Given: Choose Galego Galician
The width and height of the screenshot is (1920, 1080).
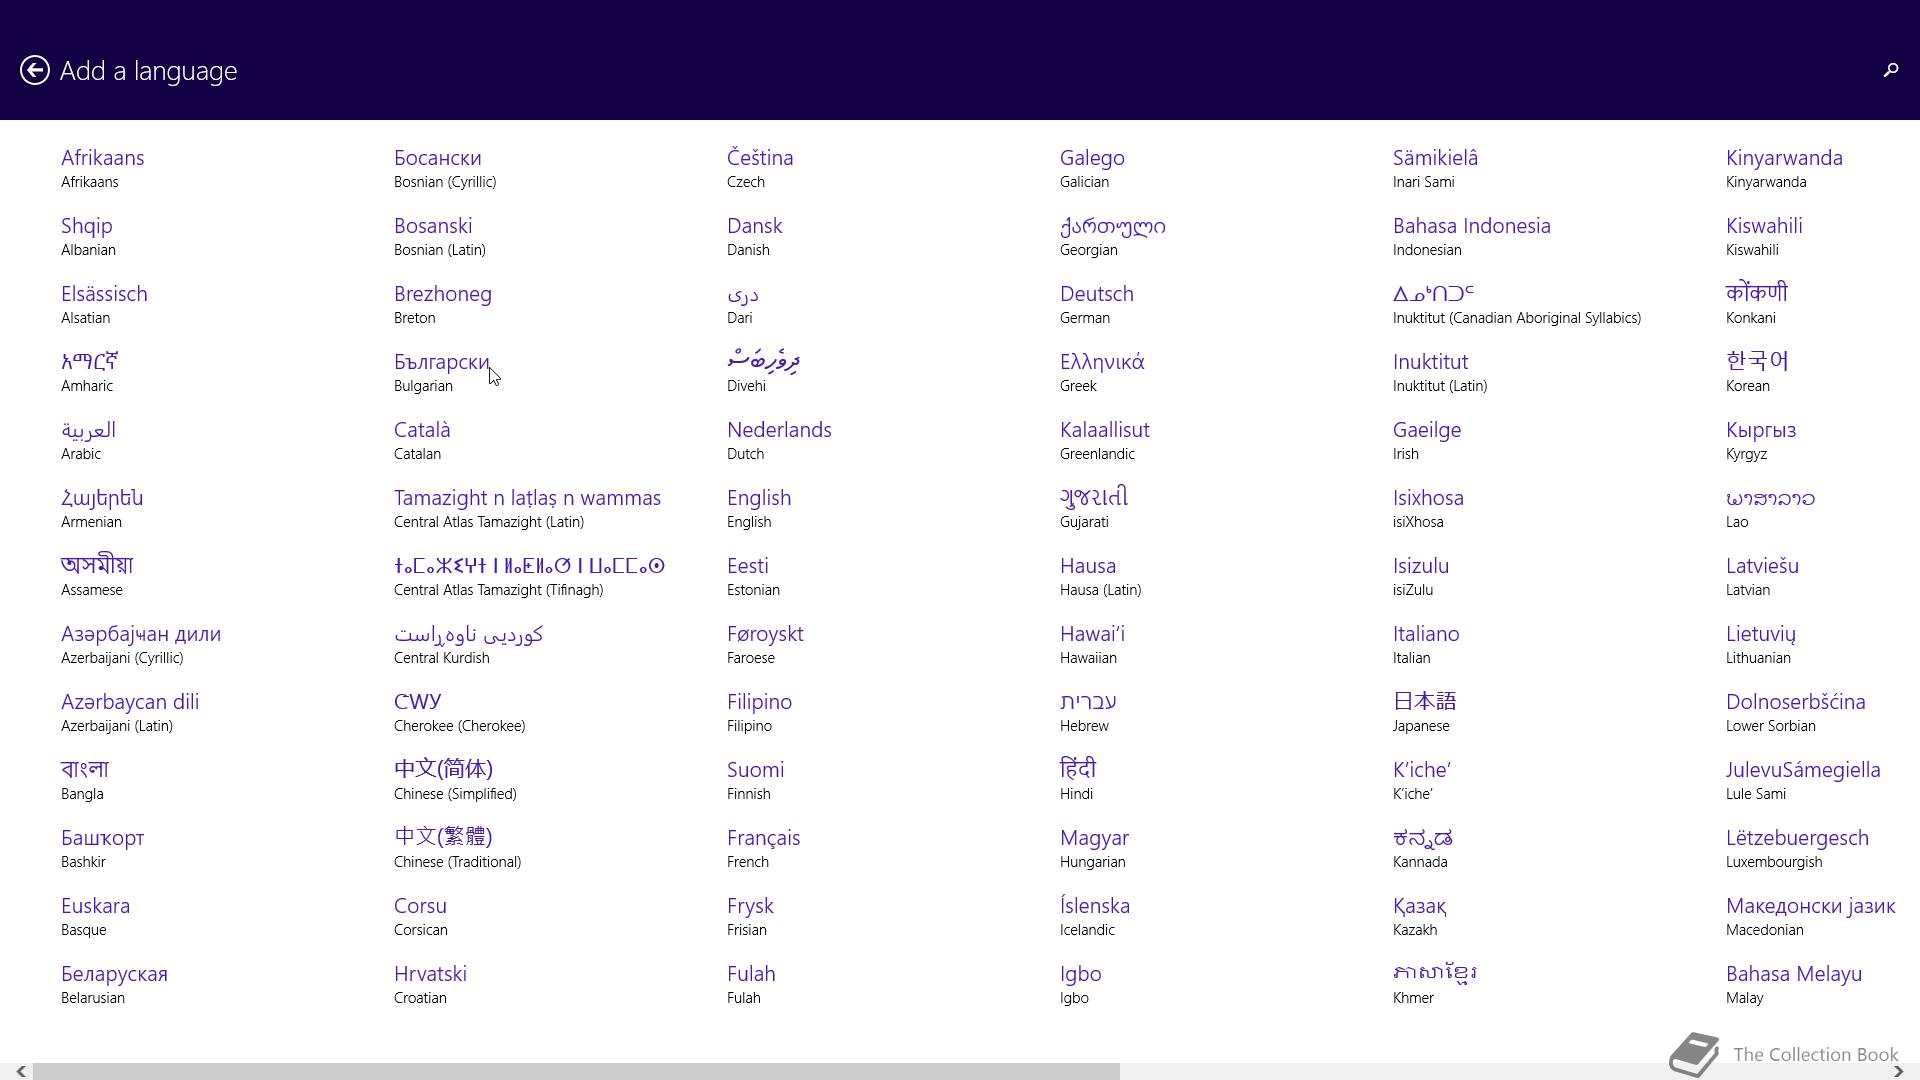Looking at the screenshot, I should tap(1092, 169).
